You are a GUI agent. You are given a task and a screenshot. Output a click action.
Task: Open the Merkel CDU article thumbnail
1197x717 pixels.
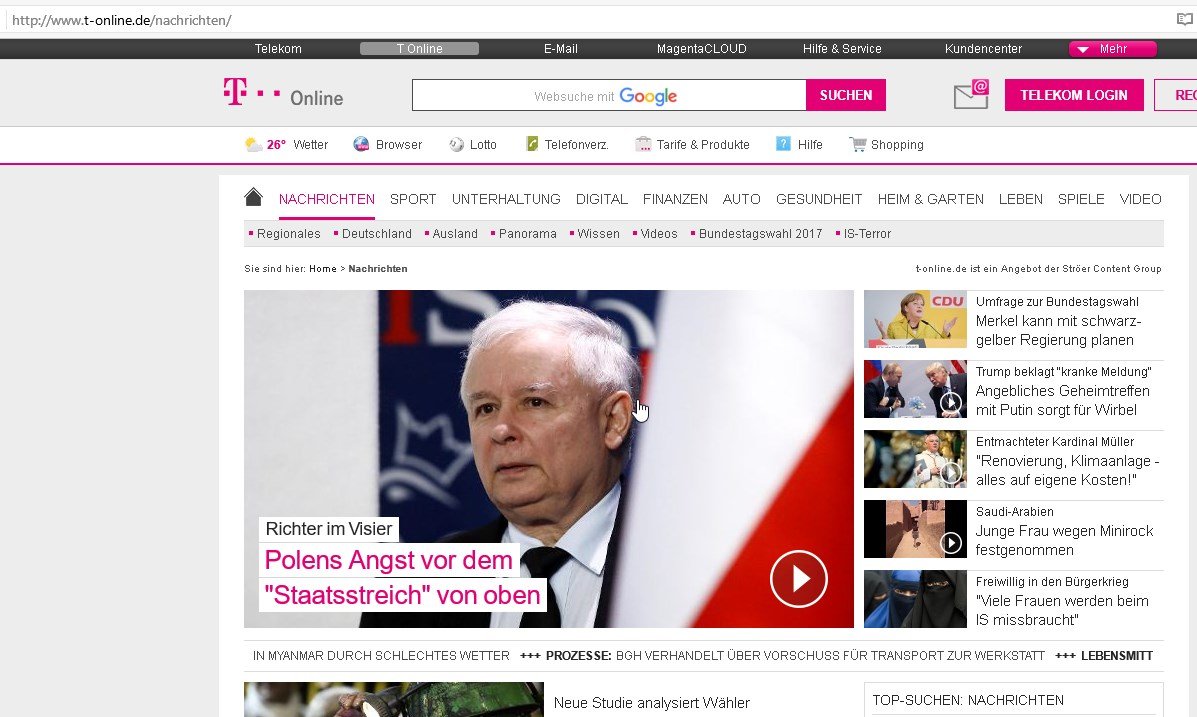[915, 319]
